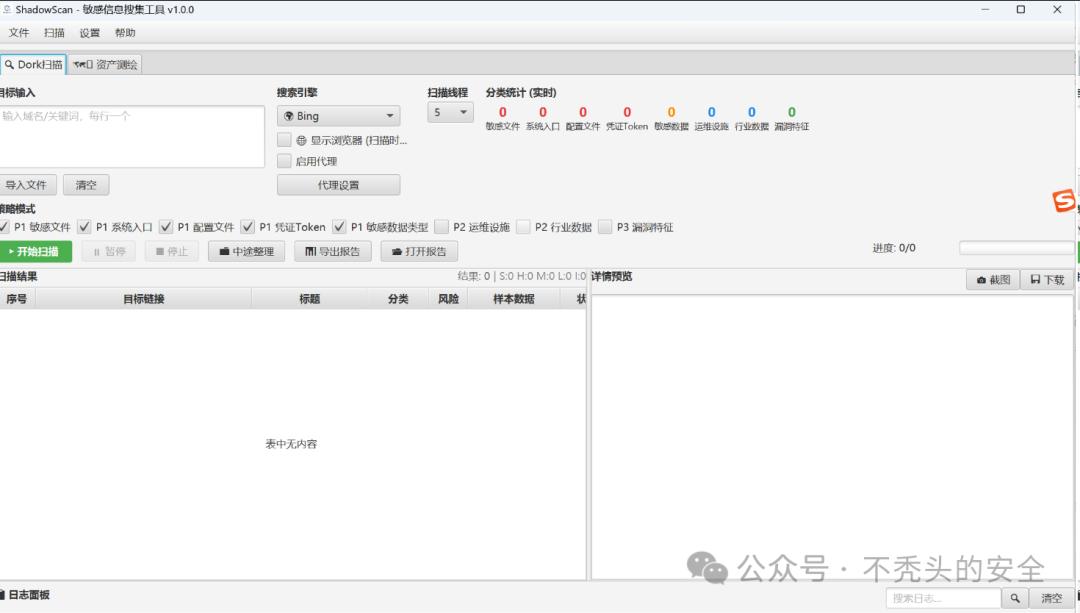Click the 暂停 pause button

pos(109,251)
